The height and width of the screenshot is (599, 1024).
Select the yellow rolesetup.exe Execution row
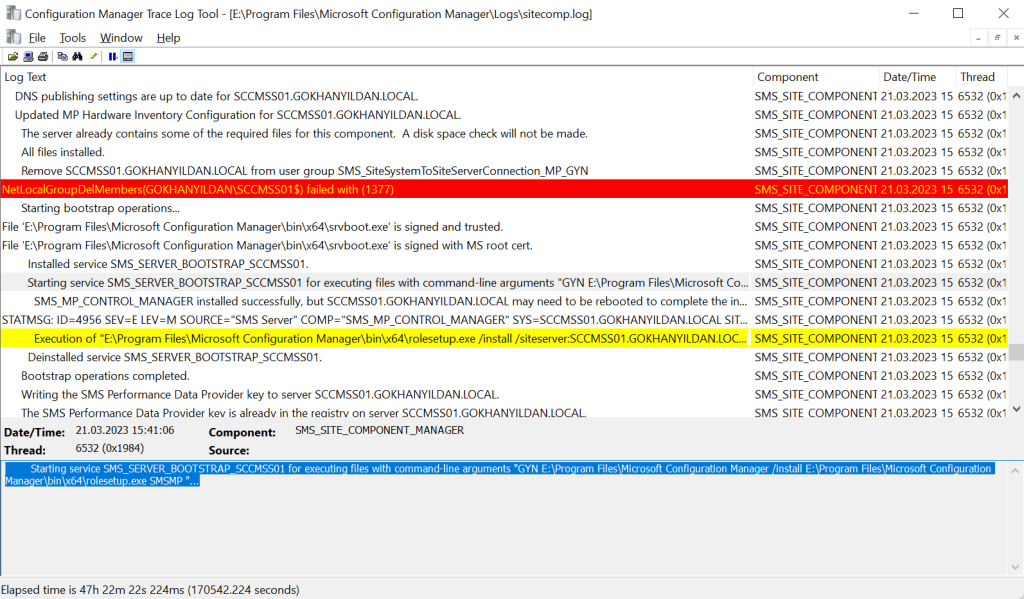point(504,338)
